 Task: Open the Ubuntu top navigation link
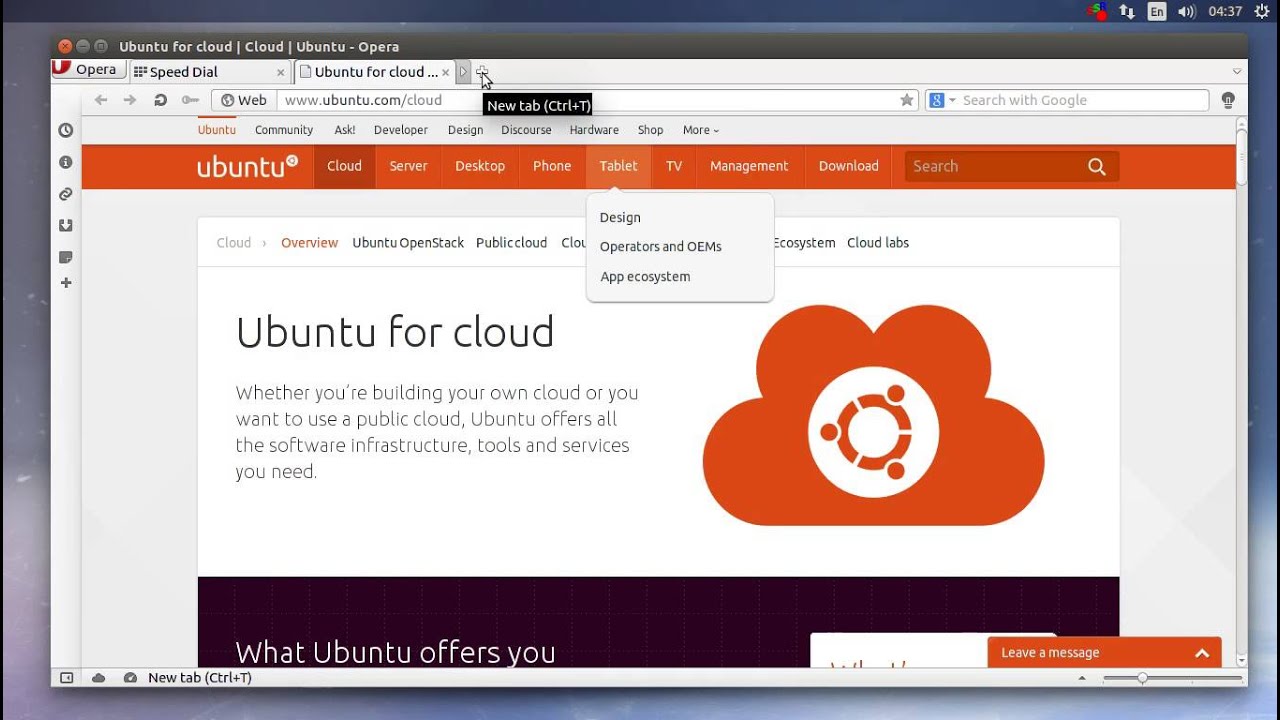[216, 130]
